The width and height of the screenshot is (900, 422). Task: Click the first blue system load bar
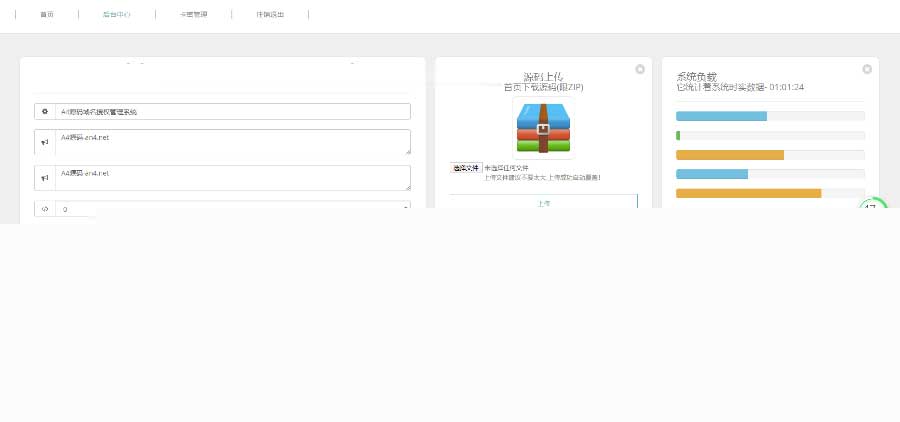pyautogui.click(x=721, y=116)
